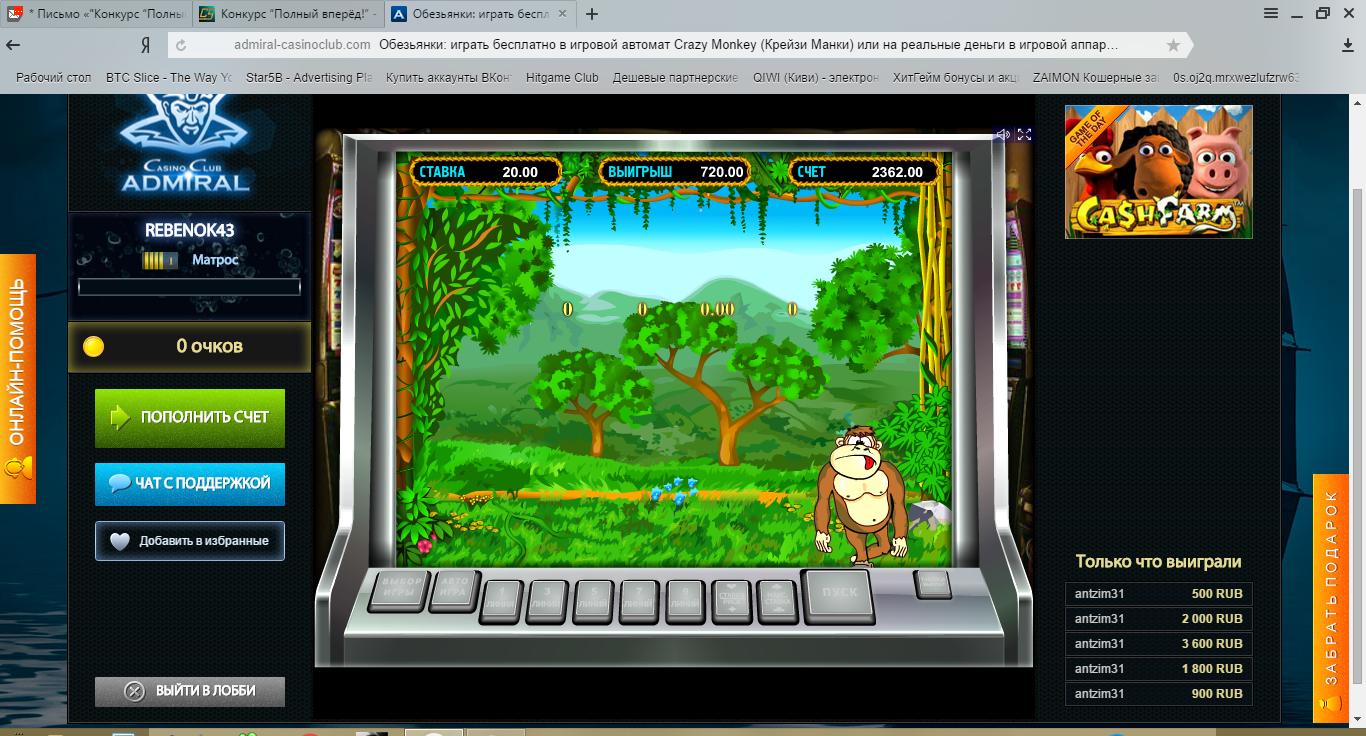The width and height of the screenshot is (1366, 736).
Task: Open browser downloads arrow
Action: tap(1347, 46)
